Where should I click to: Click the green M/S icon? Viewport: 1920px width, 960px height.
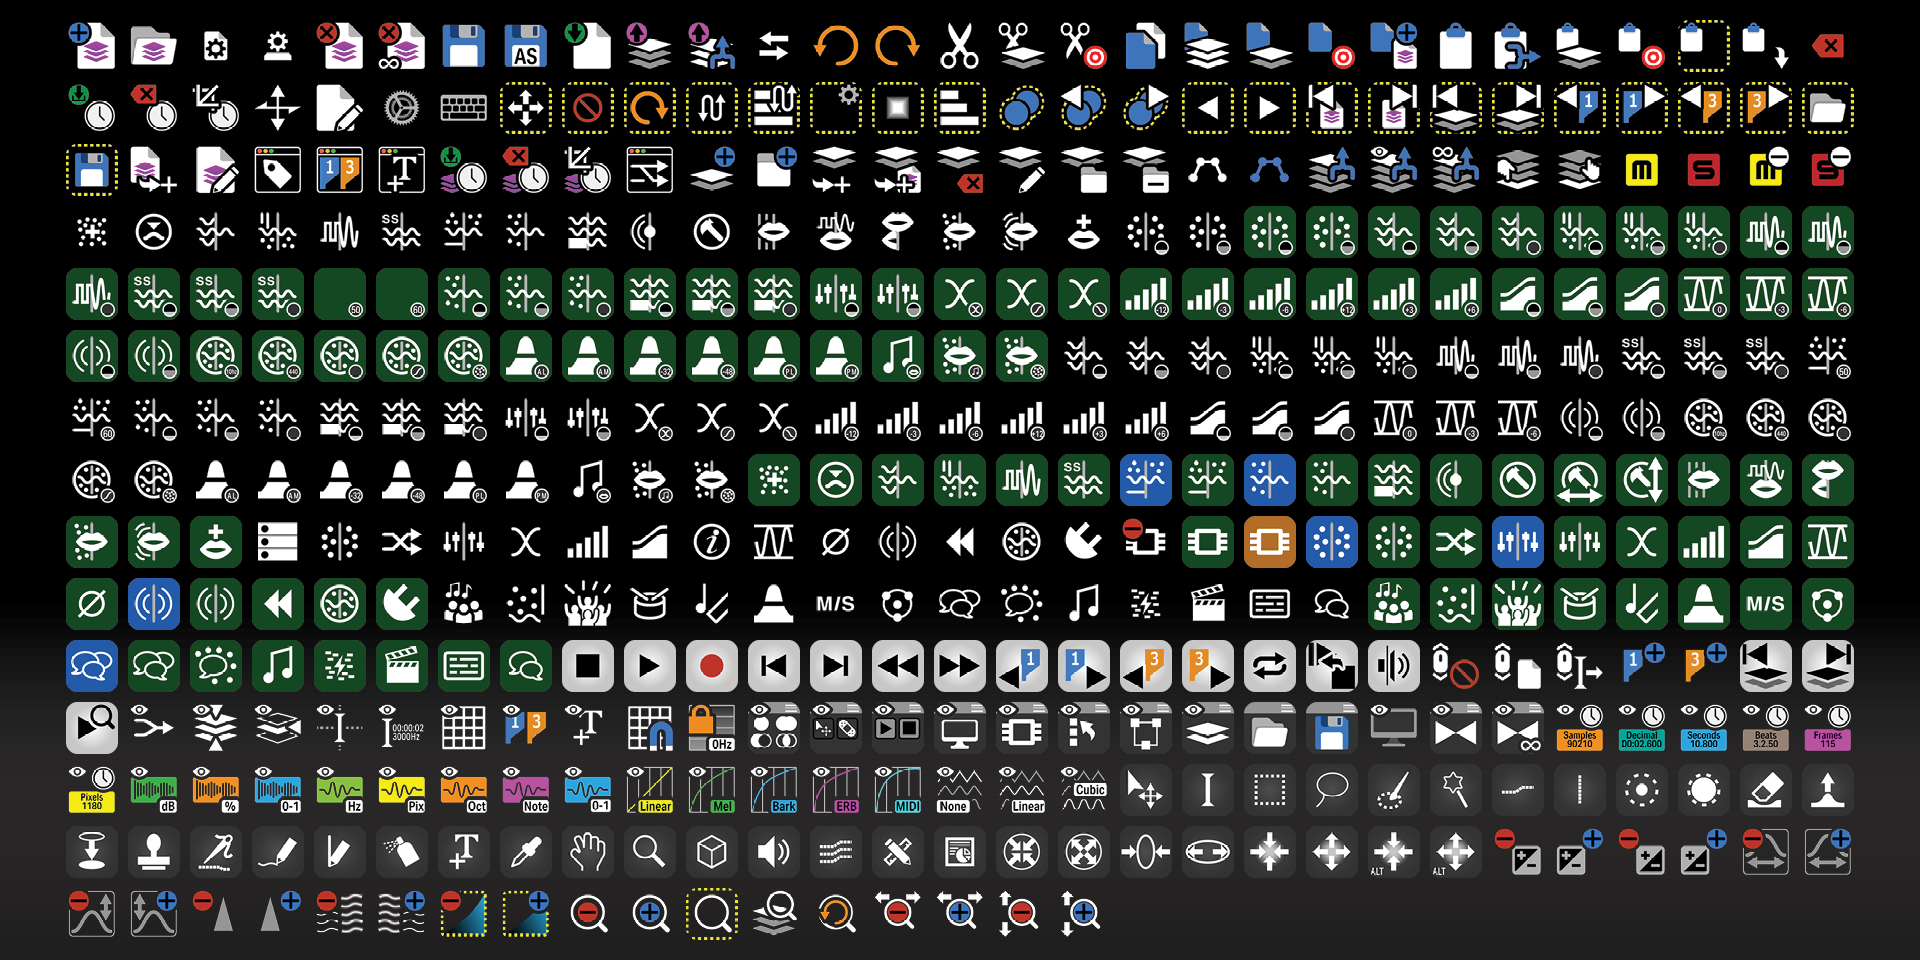point(1766,604)
